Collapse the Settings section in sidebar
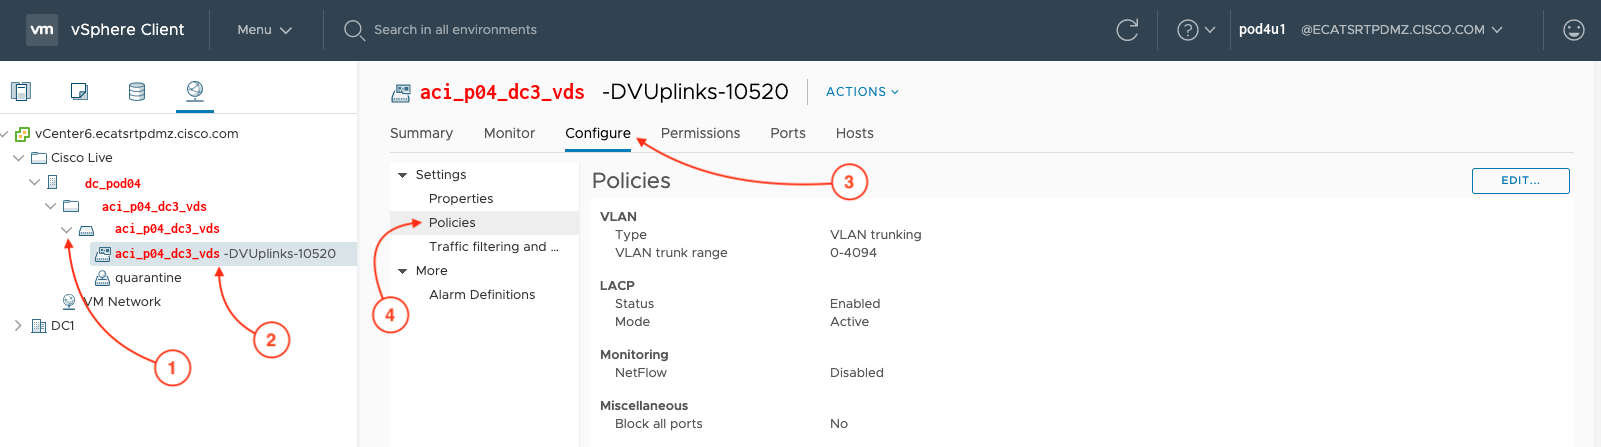Image resolution: width=1601 pixels, height=447 pixels. (403, 175)
